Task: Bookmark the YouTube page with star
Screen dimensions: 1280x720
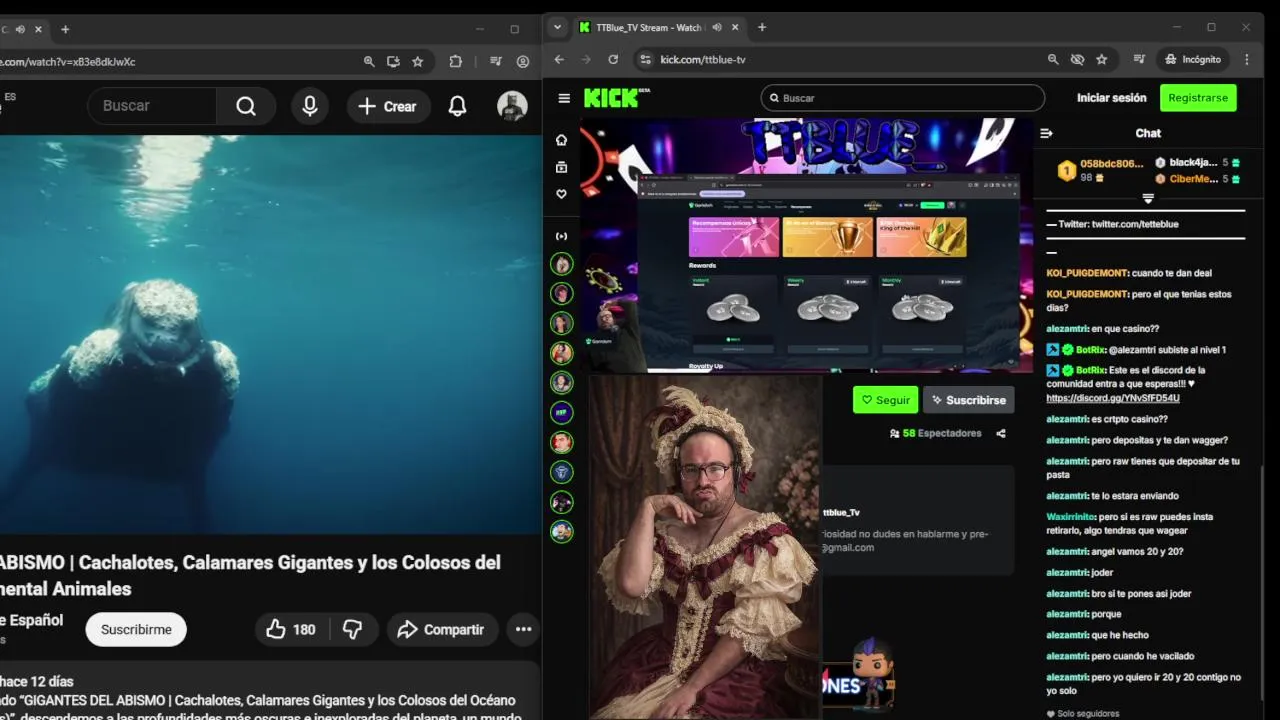Action: tap(418, 61)
